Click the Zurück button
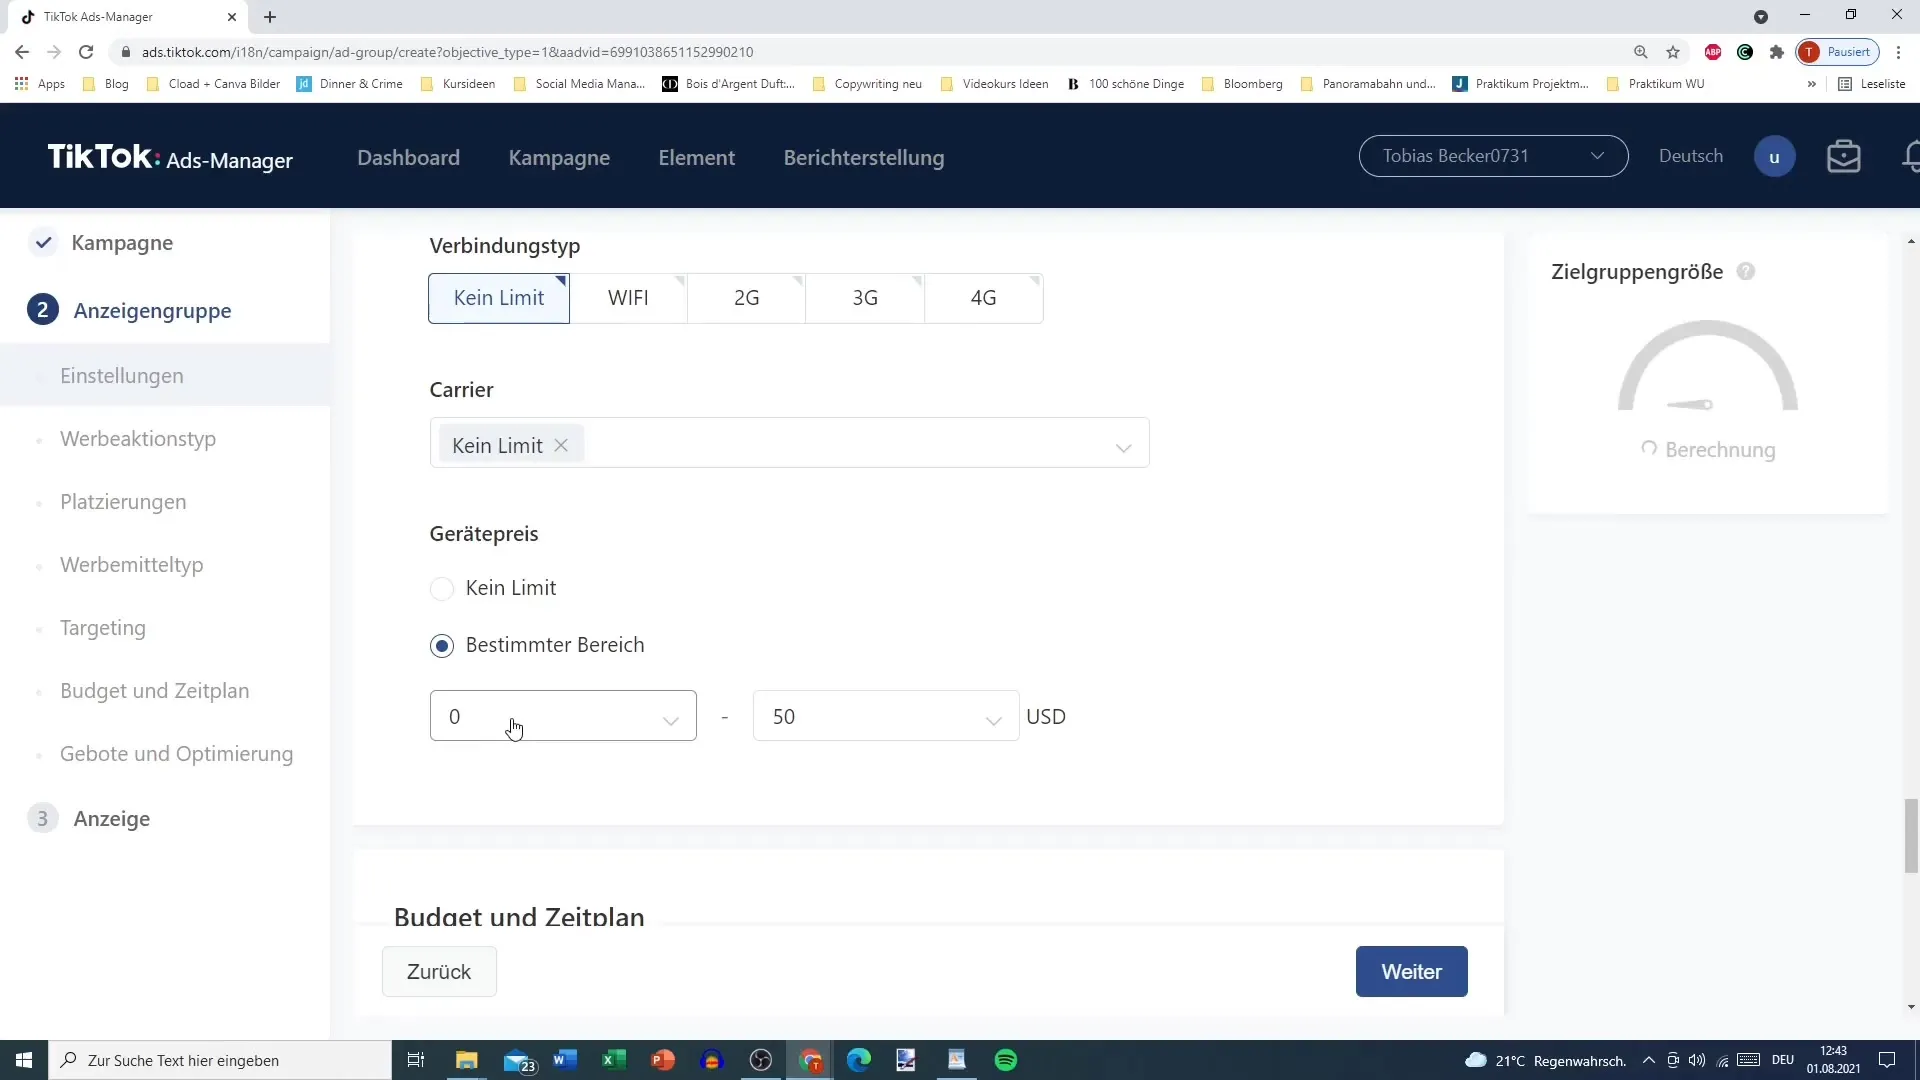The width and height of the screenshot is (1920, 1080). click(439, 972)
